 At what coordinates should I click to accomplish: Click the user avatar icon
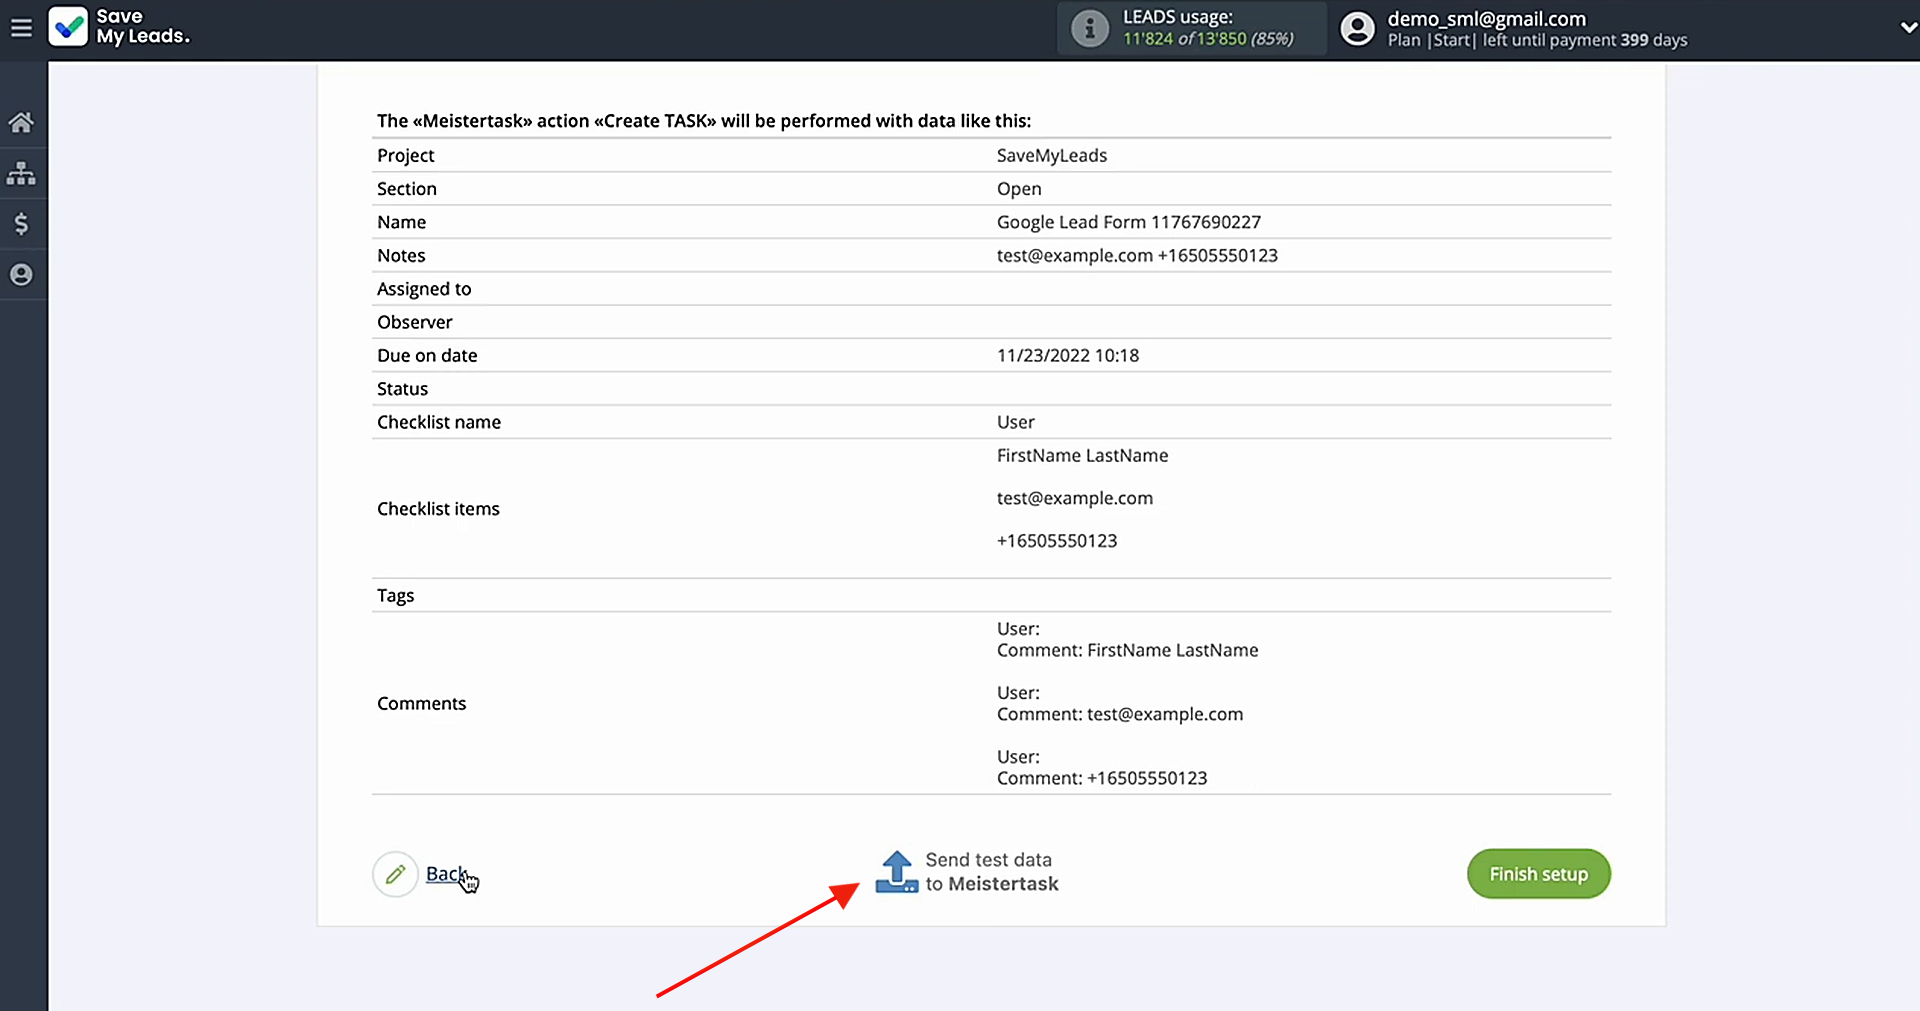[x=1357, y=28]
